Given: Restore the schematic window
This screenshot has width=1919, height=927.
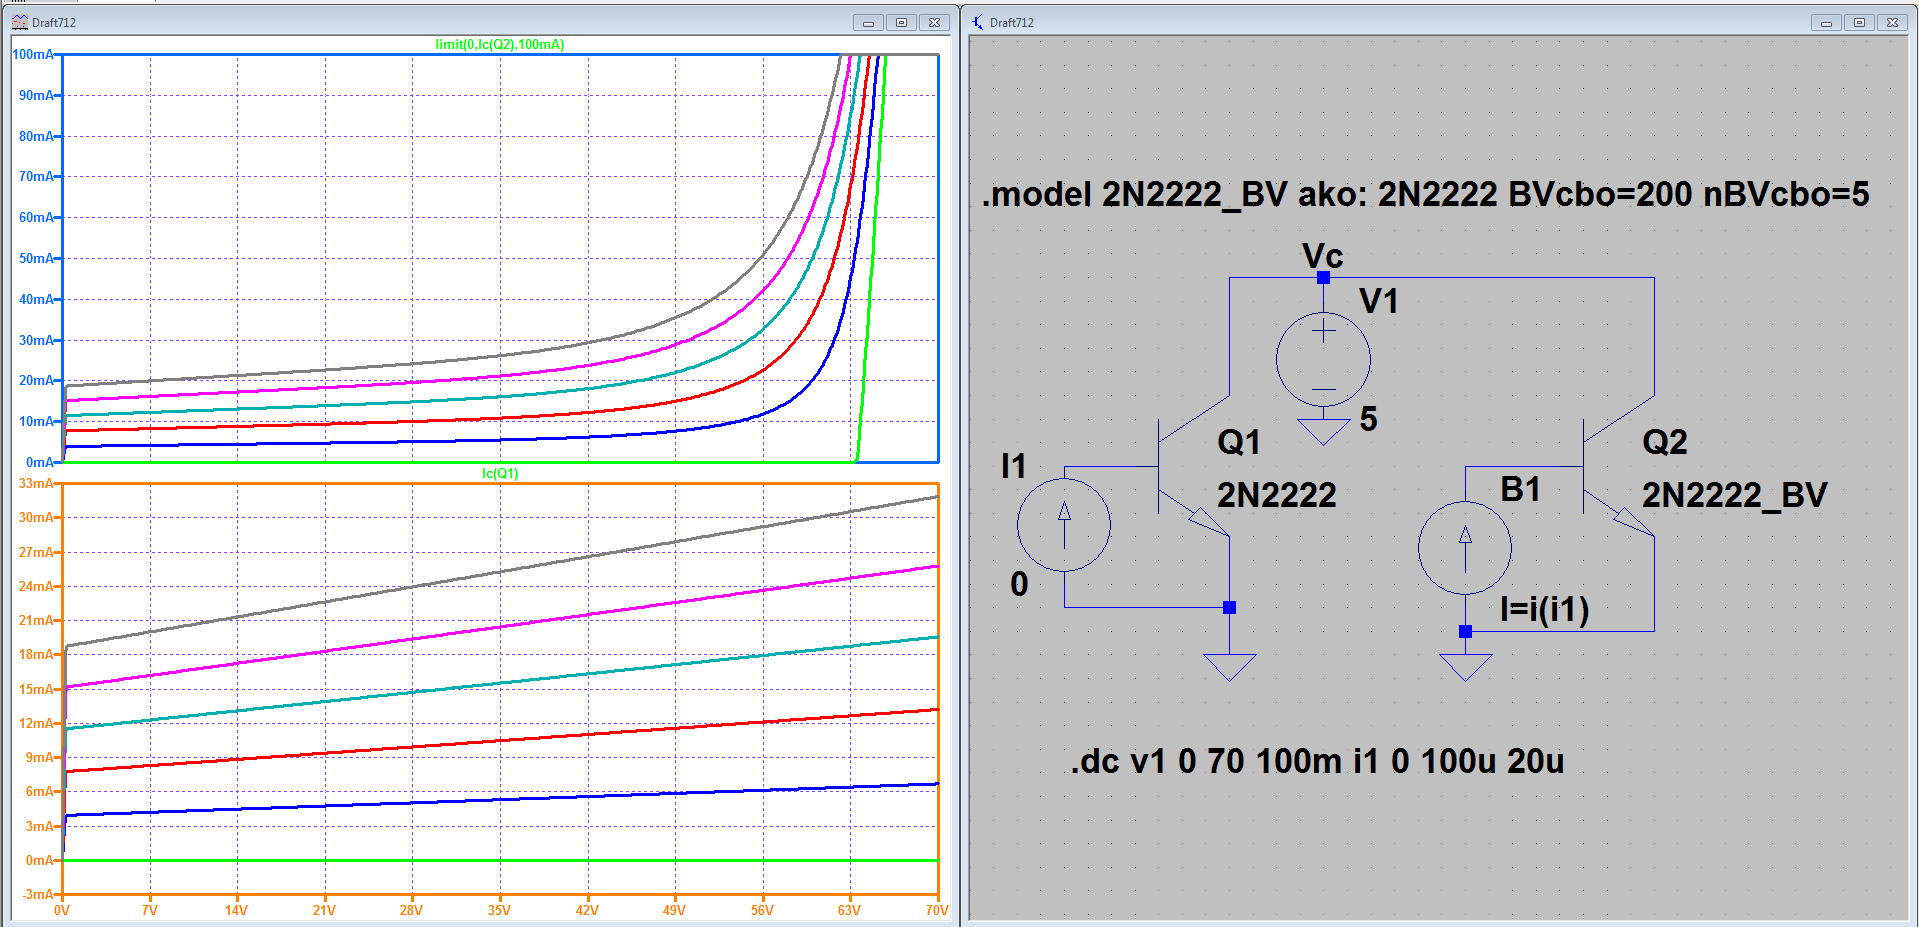Looking at the screenshot, I should point(1859,22).
